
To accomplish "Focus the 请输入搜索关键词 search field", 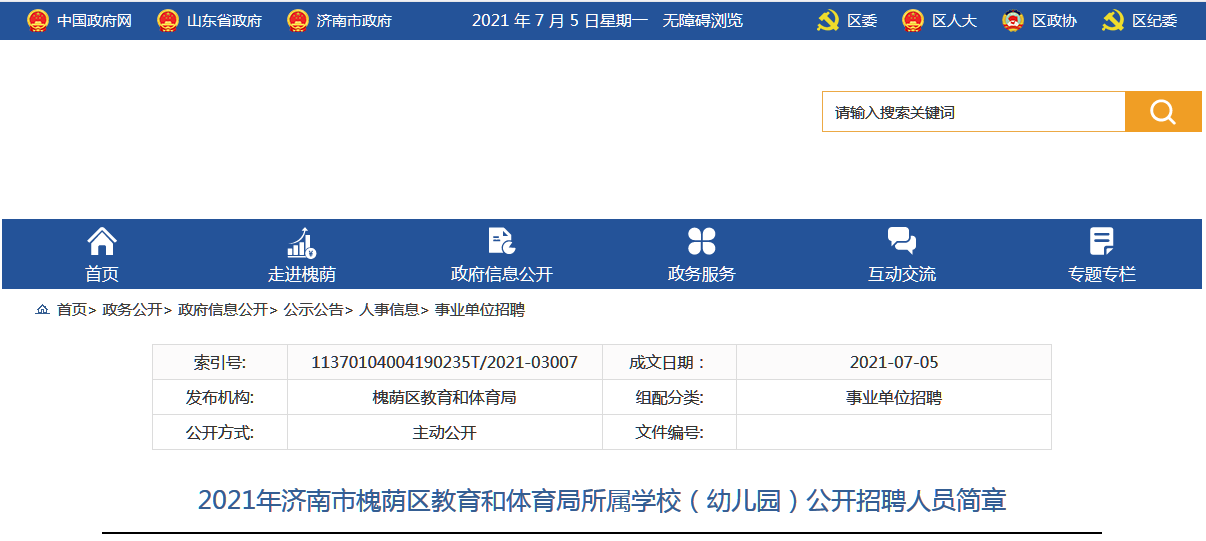I will [974, 111].
